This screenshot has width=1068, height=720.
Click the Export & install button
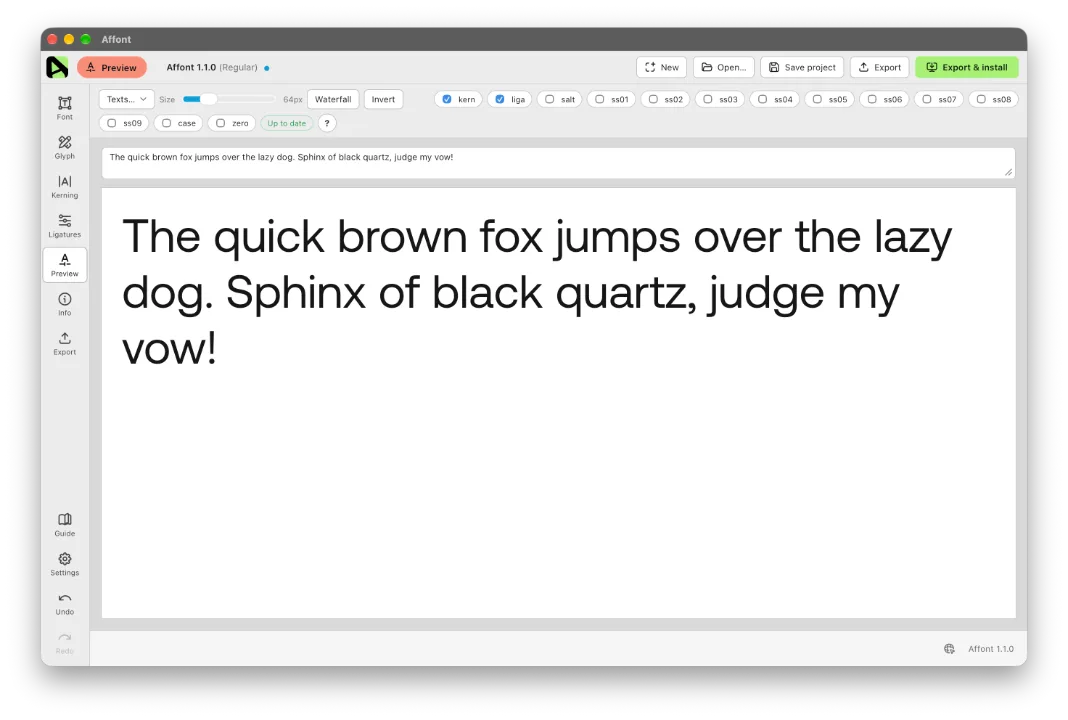pyautogui.click(x=967, y=67)
